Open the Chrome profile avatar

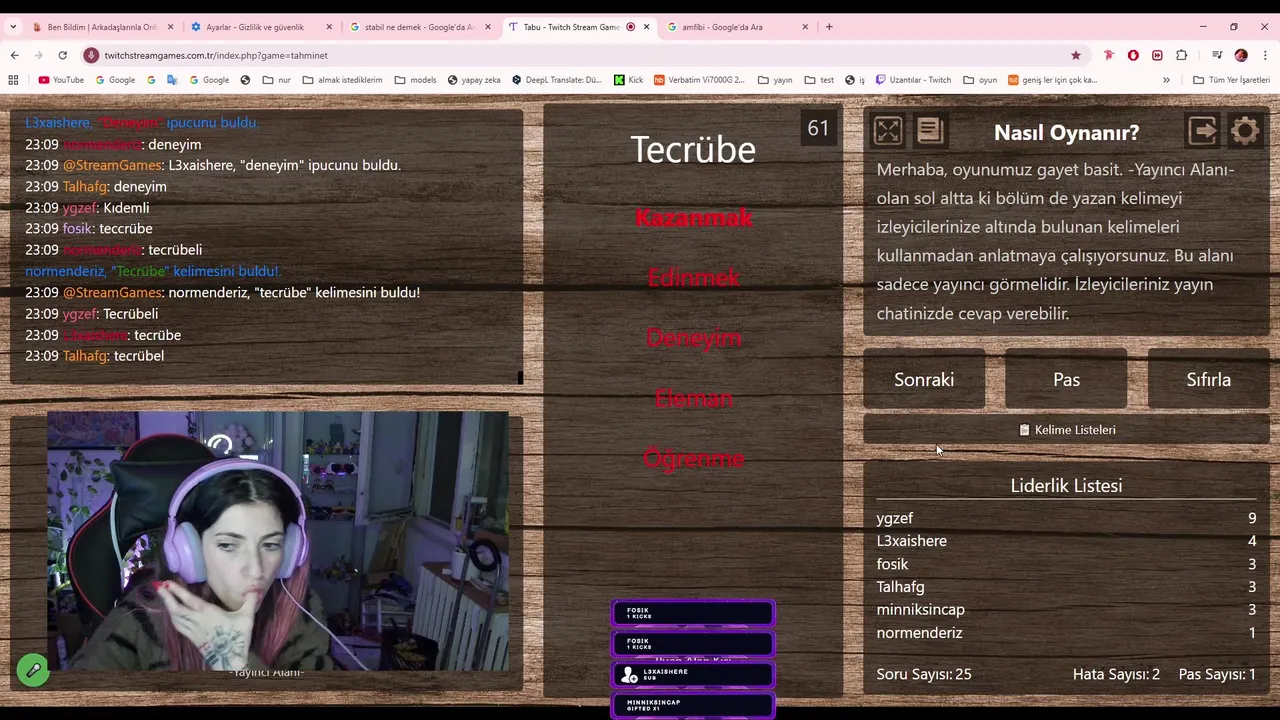click(x=1241, y=55)
